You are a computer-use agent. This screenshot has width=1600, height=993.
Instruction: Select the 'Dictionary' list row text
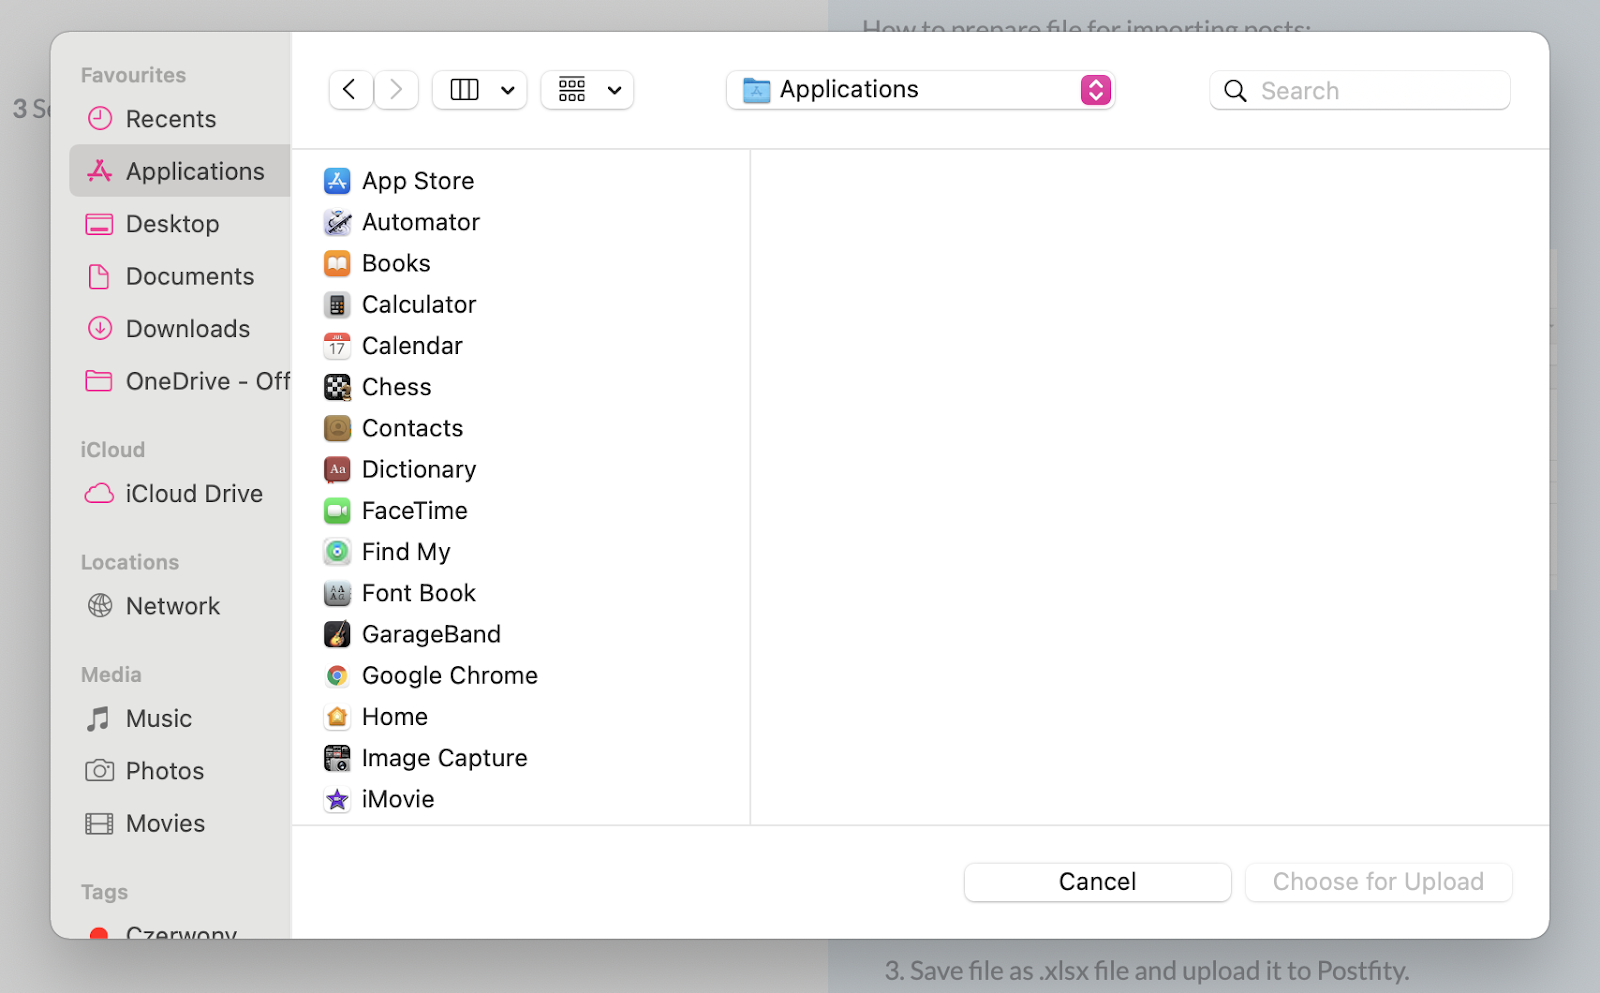pos(419,469)
